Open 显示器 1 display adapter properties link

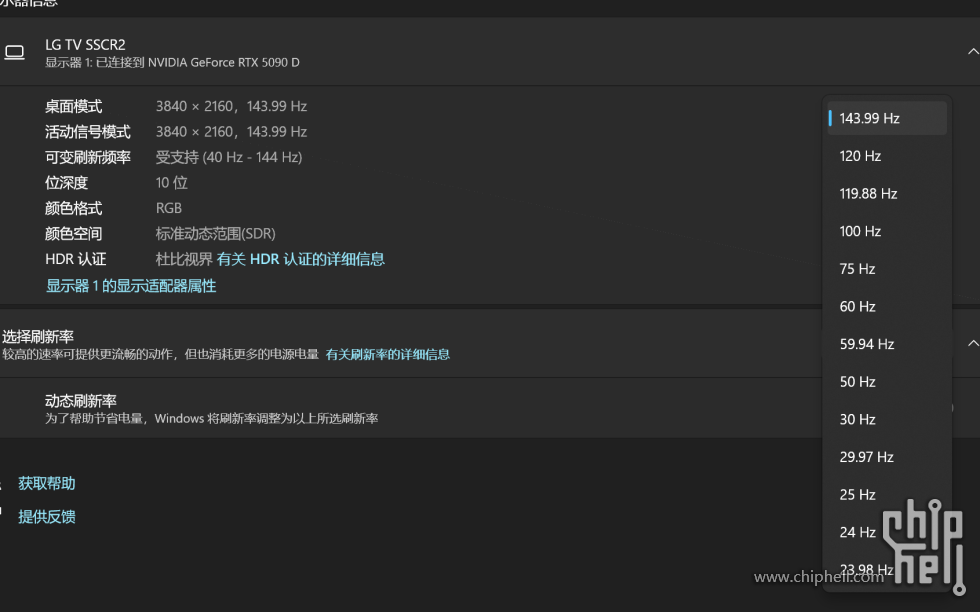[x=130, y=286]
